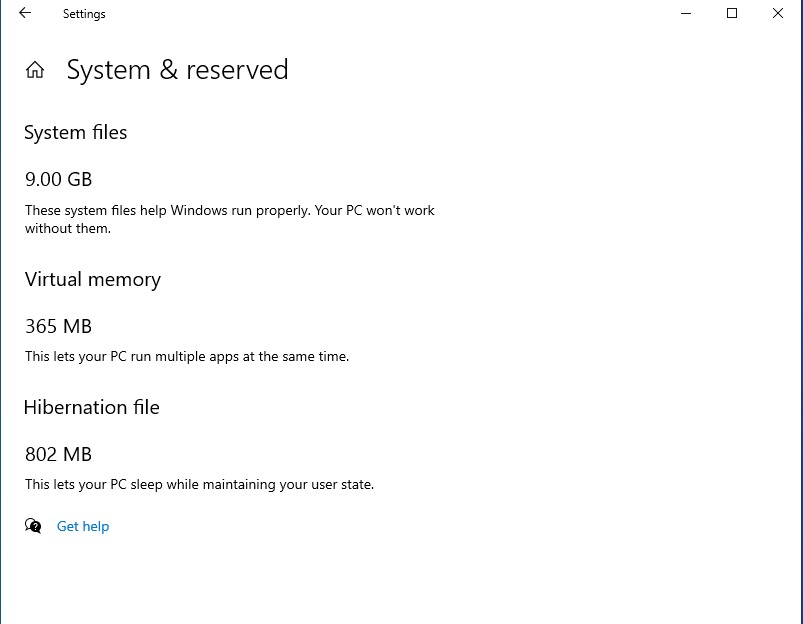Open the Get help link
Screen dimensions: 803x624
[83, 526]
